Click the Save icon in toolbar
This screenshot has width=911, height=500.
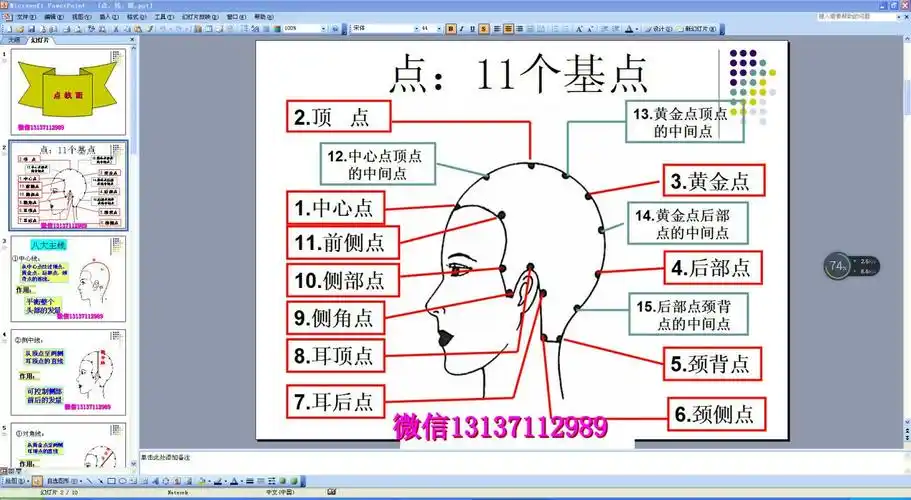[x=31, y=28]
